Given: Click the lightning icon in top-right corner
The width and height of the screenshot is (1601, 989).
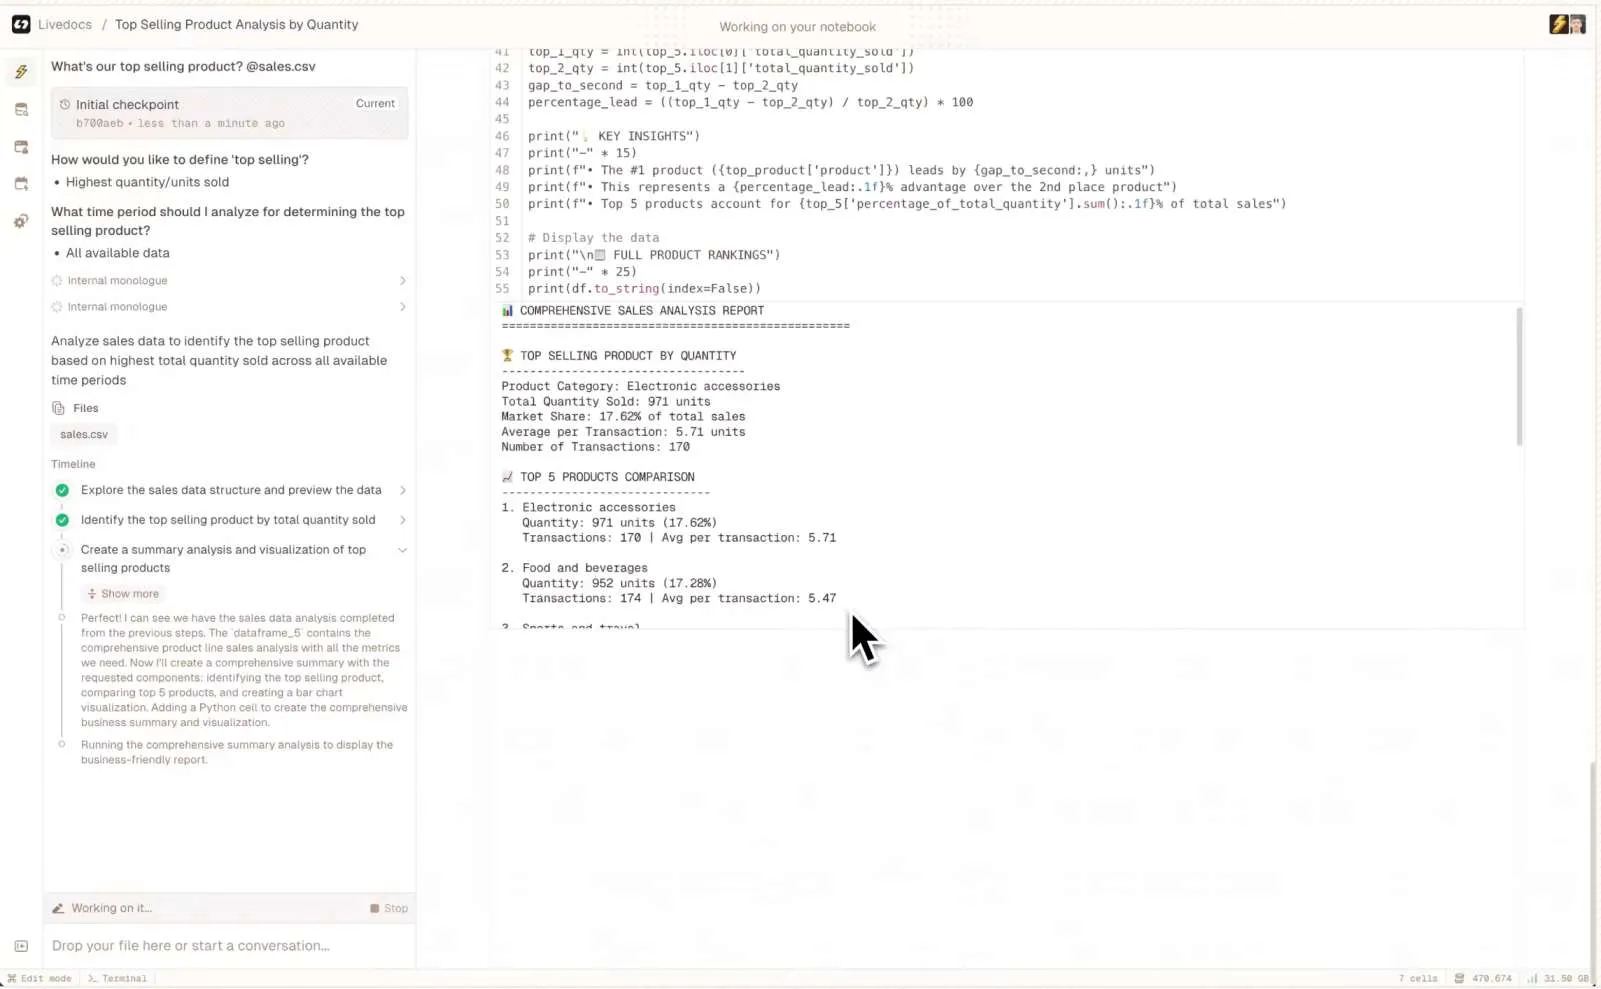Looking at the screenshot, I should pos(1557,24).
